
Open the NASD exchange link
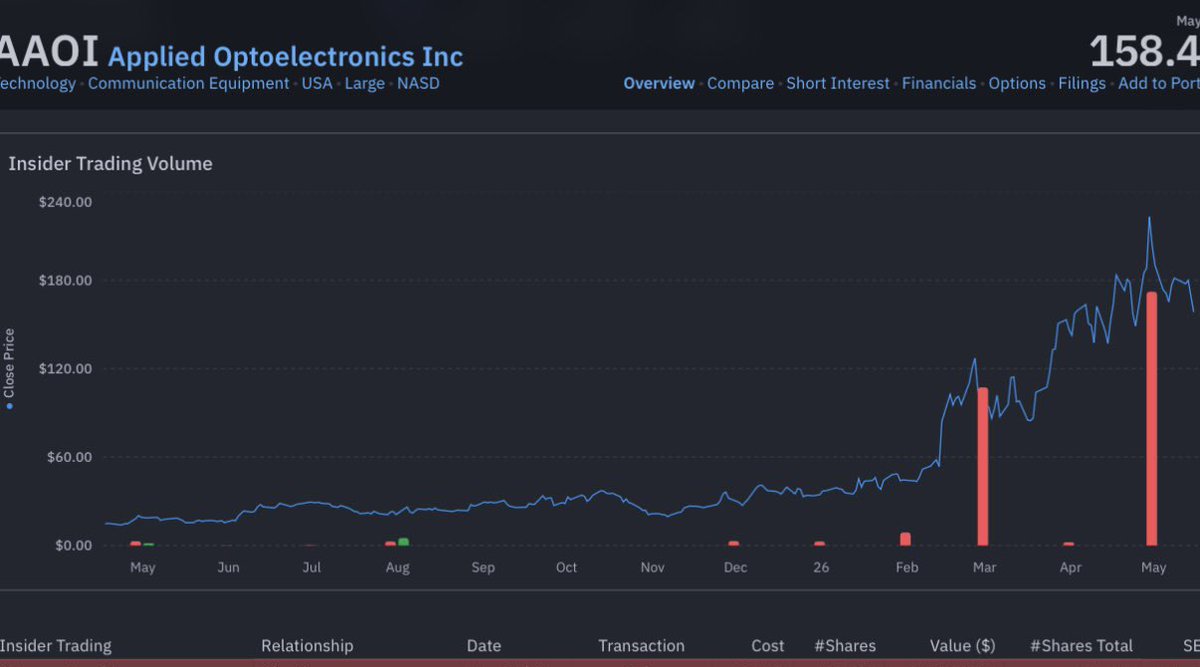point(418,84)
